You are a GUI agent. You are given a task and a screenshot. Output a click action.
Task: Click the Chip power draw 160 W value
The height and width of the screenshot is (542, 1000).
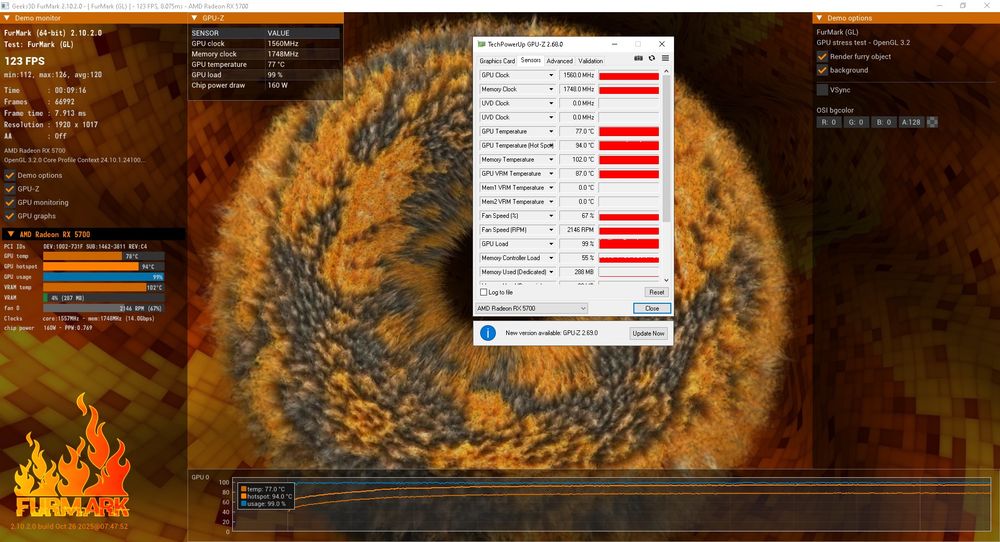(x=277, y=85)
